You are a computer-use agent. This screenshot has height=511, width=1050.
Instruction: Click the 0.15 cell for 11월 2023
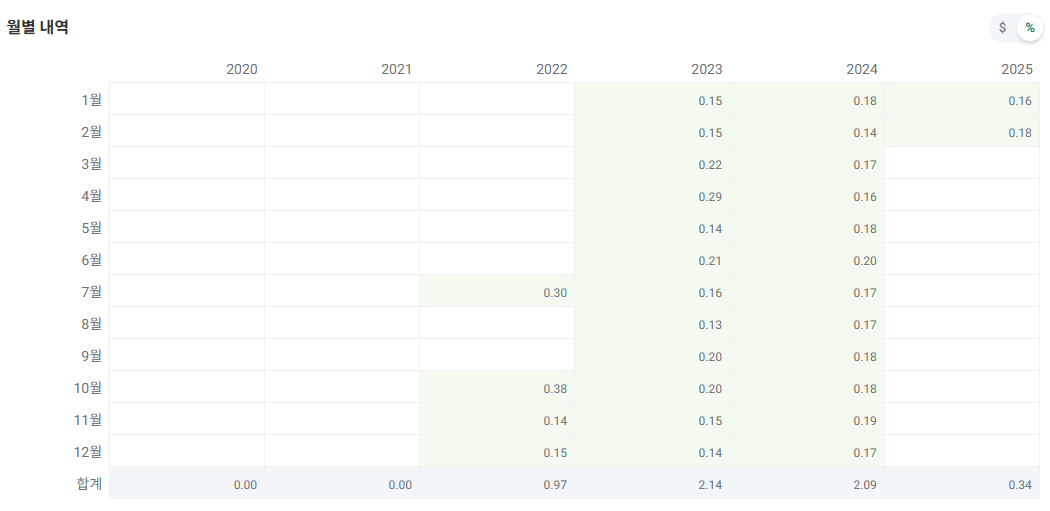pyautogui.click(x=652, y=421)
